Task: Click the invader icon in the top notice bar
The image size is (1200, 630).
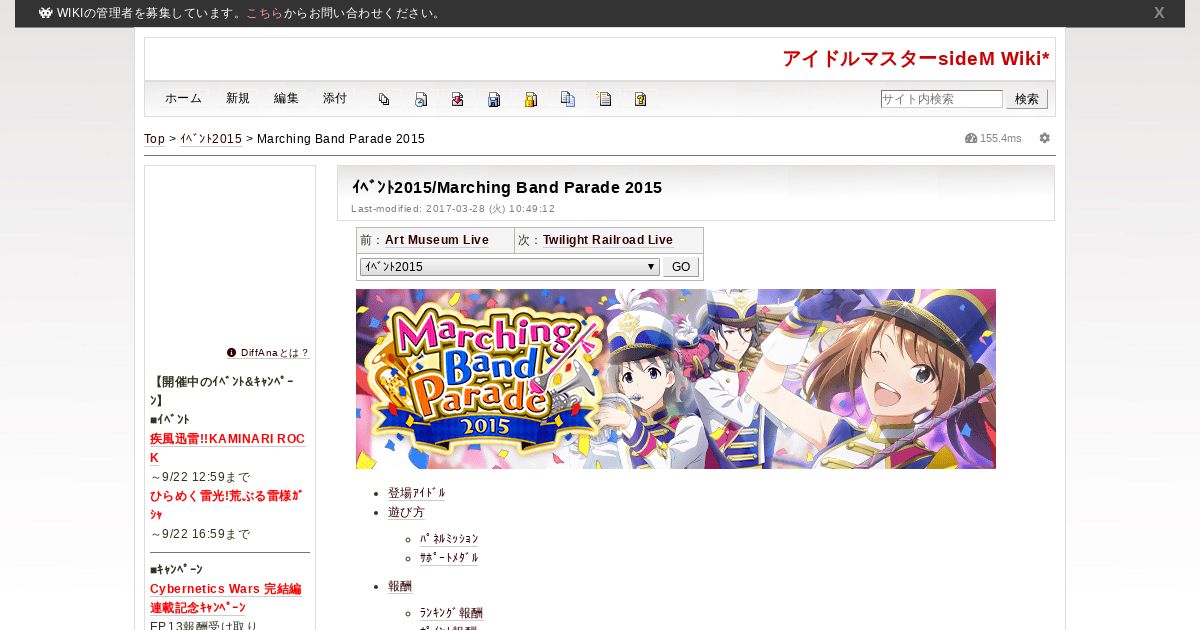Action: (x=46, y=13)
